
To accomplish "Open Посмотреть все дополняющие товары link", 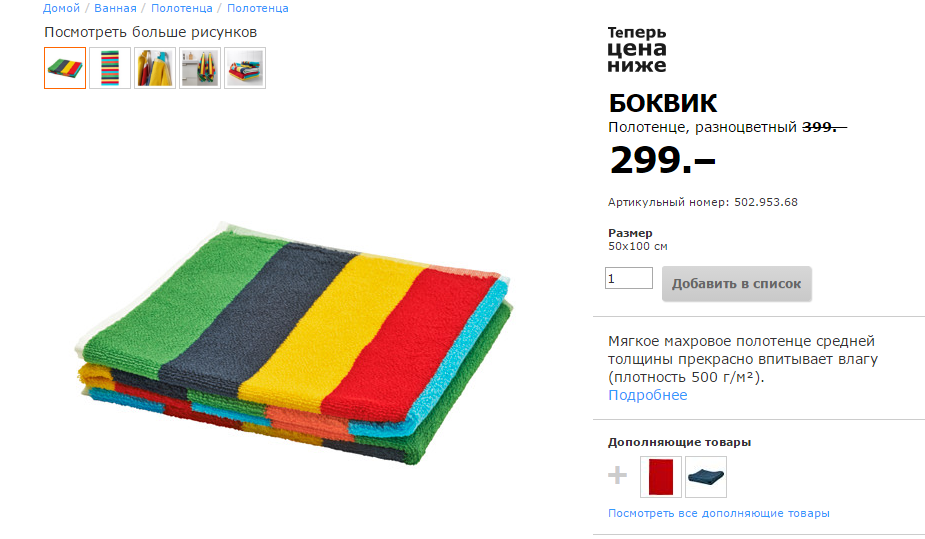I will [719, 513].
